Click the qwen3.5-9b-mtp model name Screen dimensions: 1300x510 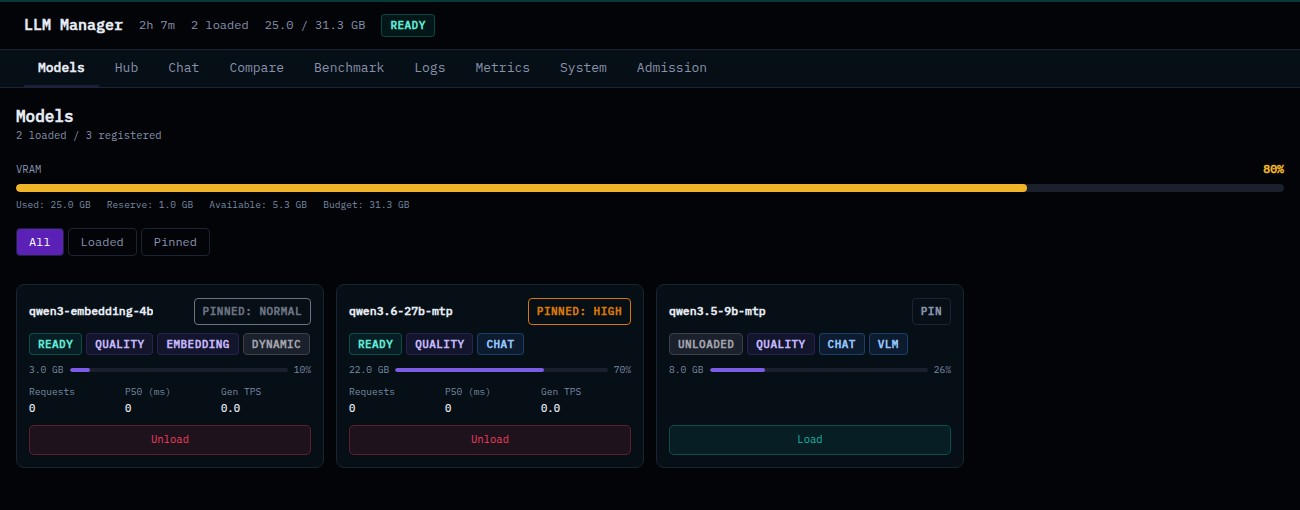(717, 311)
